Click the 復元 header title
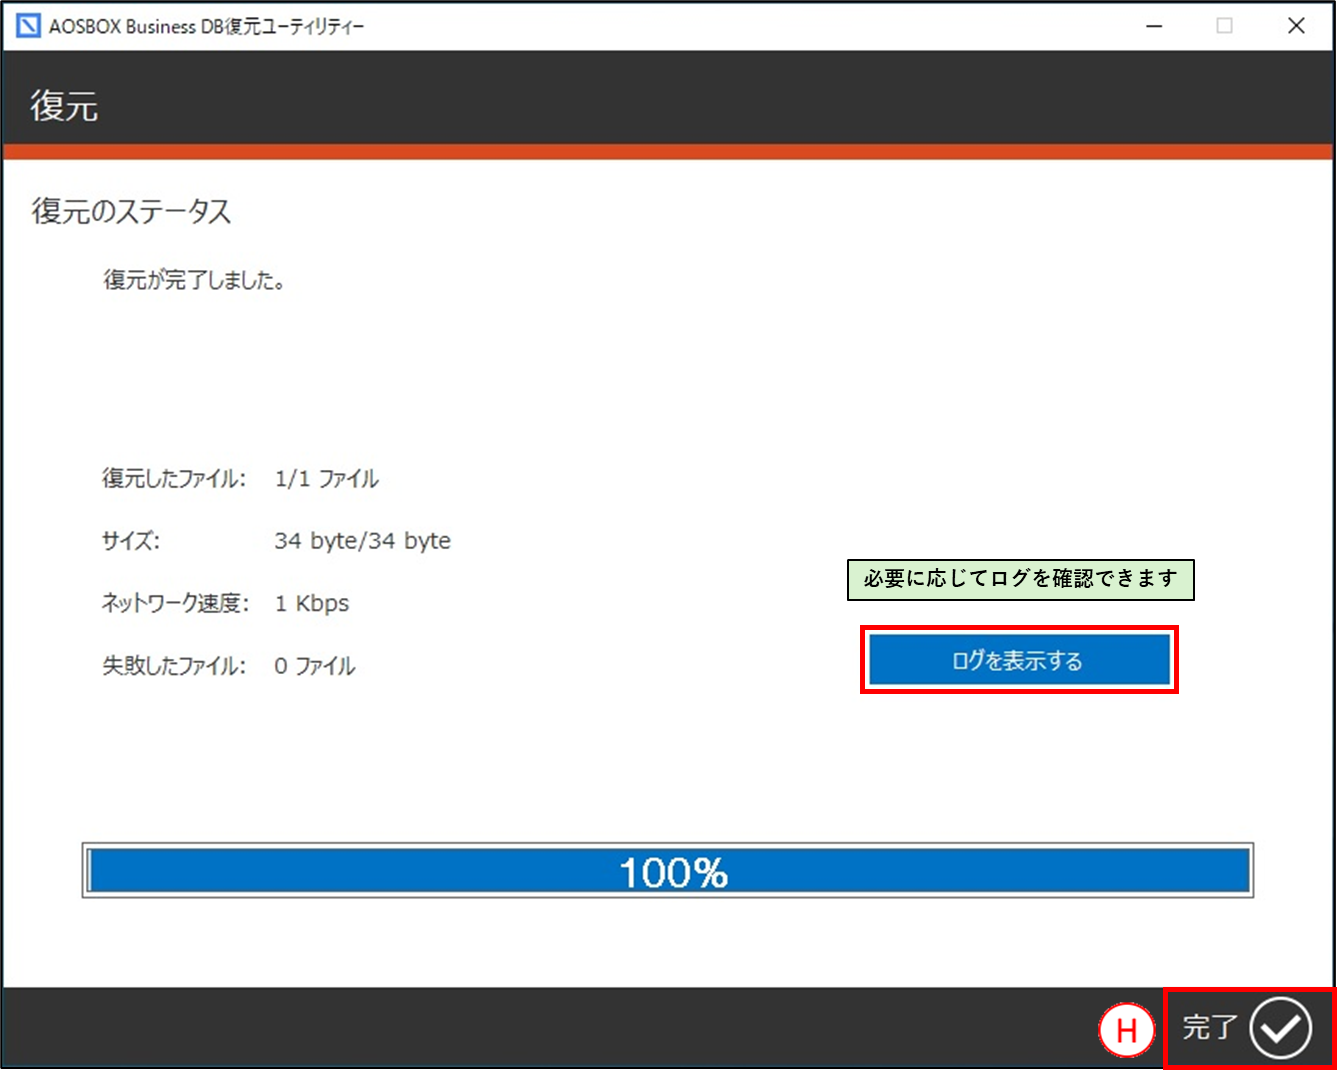The width and height of the screenshot is (1337, 1070). (64, 105)
